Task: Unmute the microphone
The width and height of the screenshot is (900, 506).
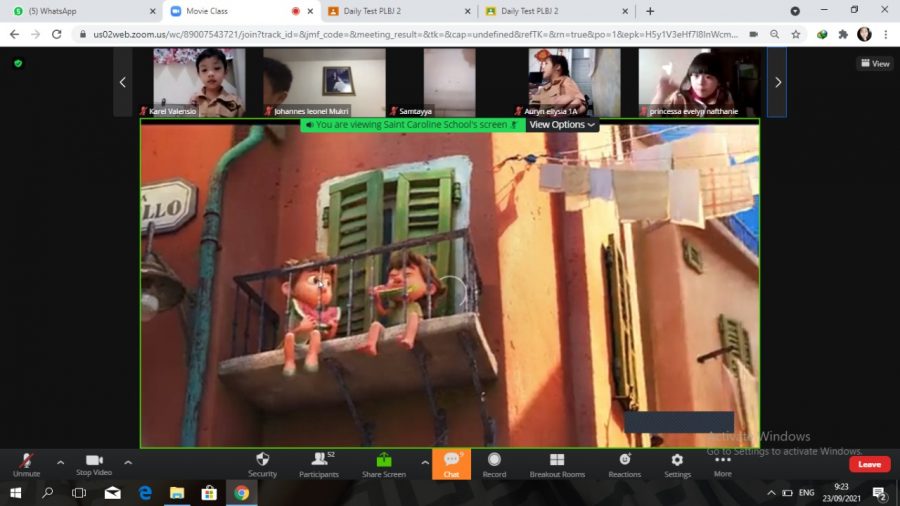Action: click(x=26, y=463)
